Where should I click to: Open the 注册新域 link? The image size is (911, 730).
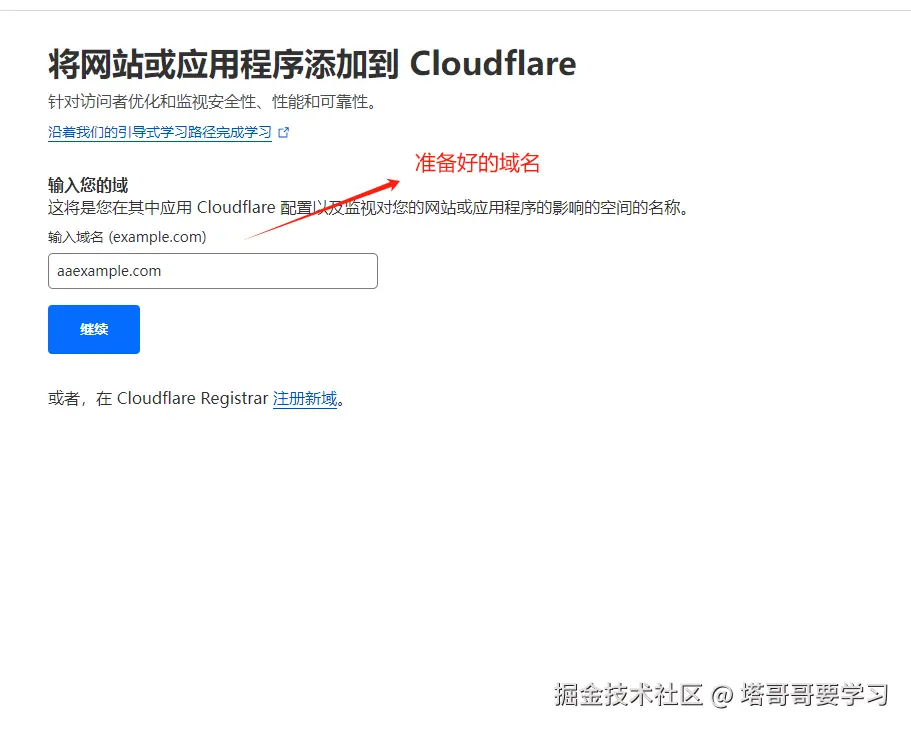(x=305, y=399)
